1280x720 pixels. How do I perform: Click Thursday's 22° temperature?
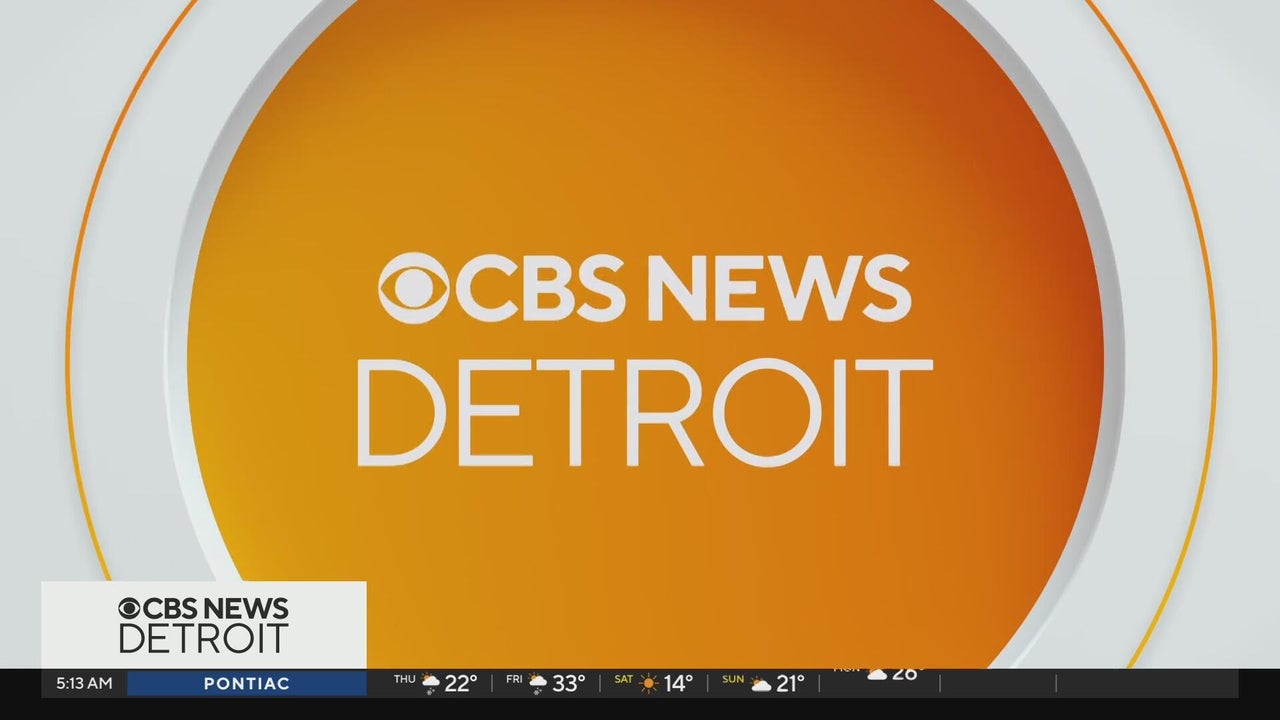pyautogui.click(x=461, y=684)
